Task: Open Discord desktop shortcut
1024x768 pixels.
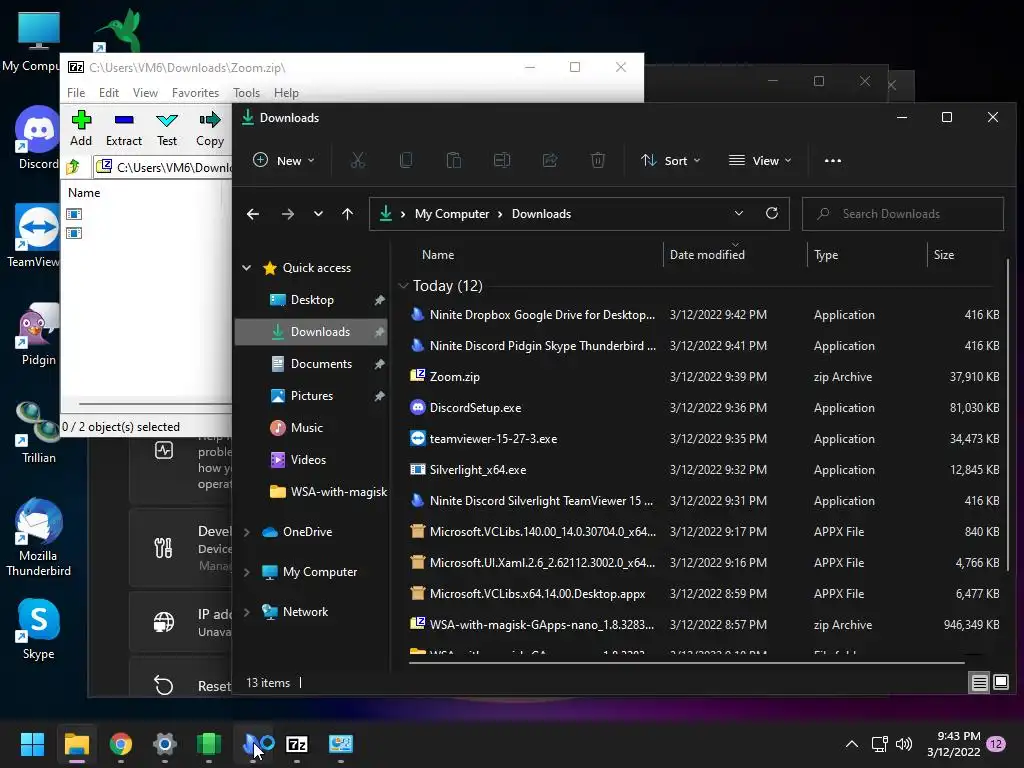Action: point(39,138)
